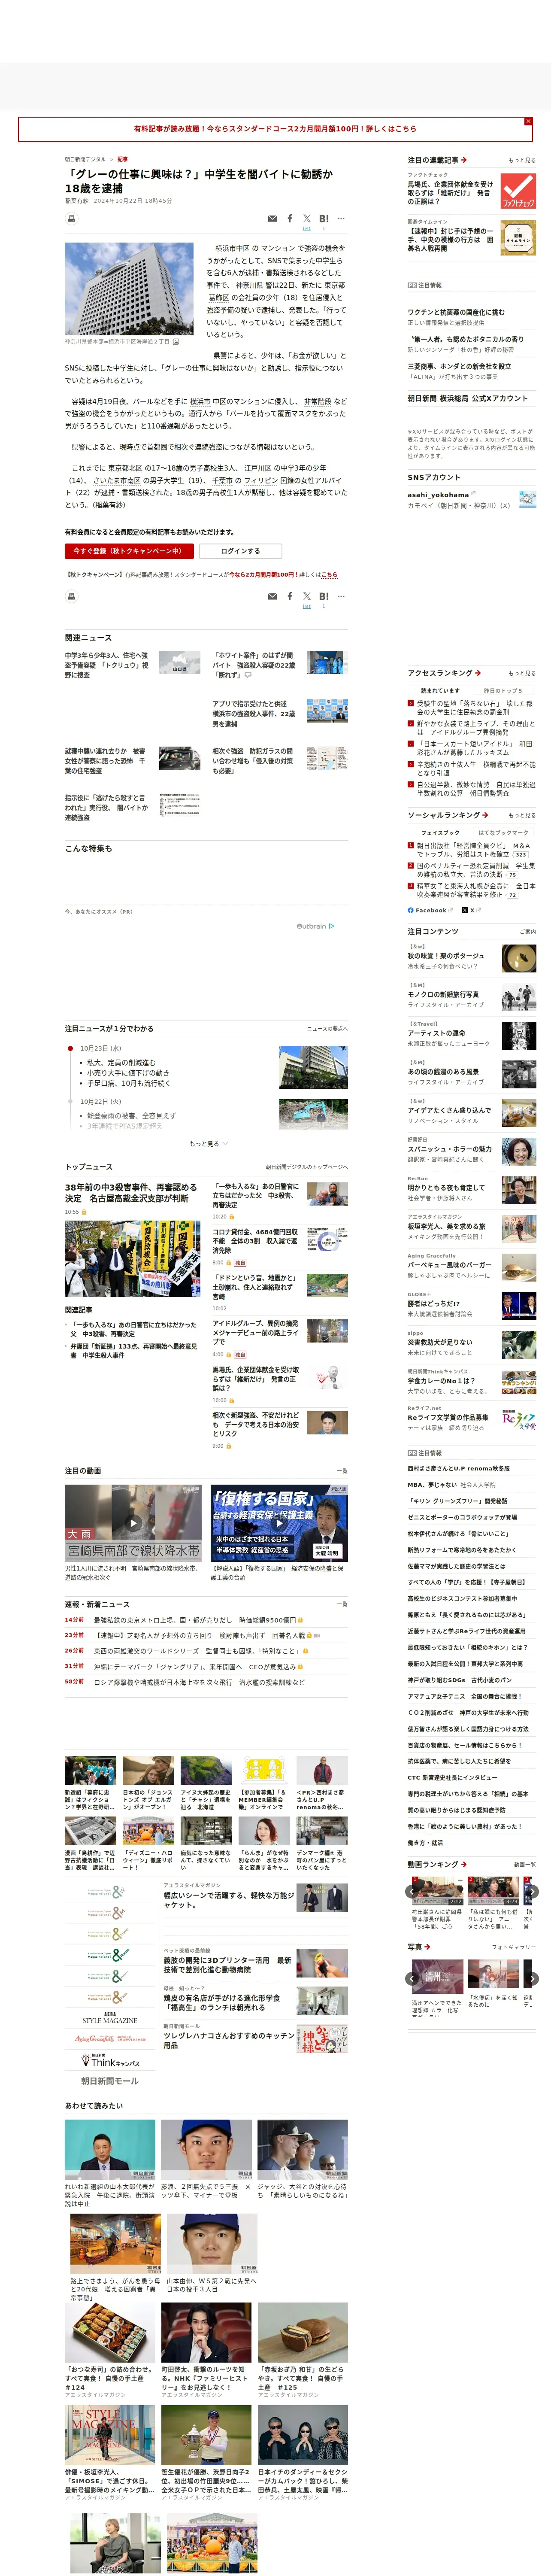Open the 14分前 news 東京メトロ上場 item
This screenshot has width=551, height=2576.
(195, 1620)
